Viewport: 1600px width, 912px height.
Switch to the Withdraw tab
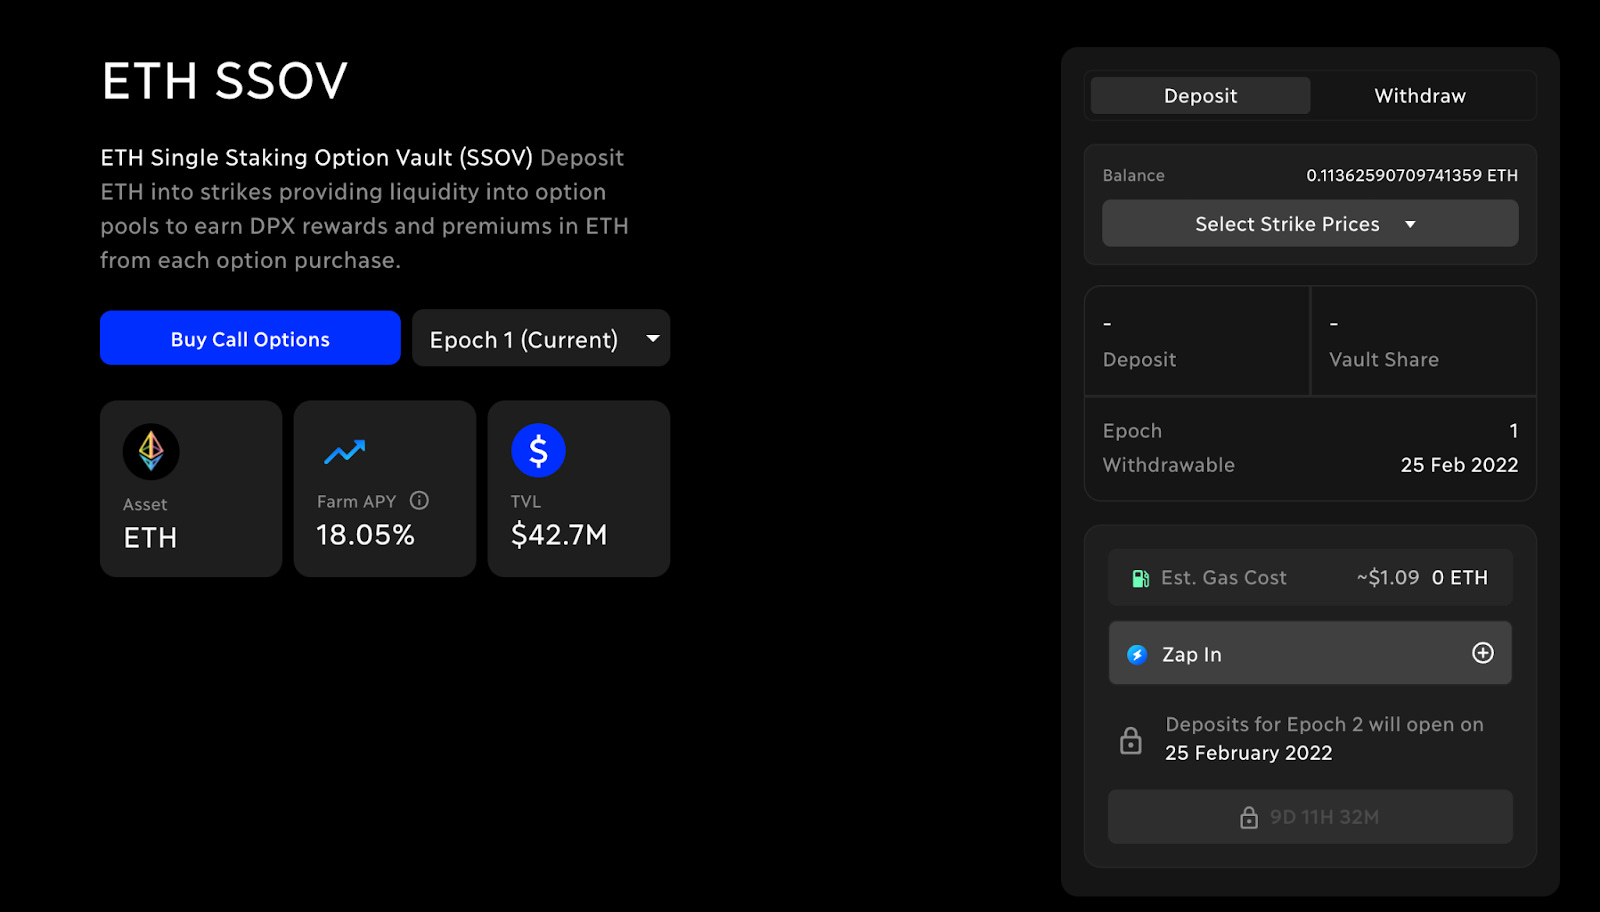pos(1420,96)
